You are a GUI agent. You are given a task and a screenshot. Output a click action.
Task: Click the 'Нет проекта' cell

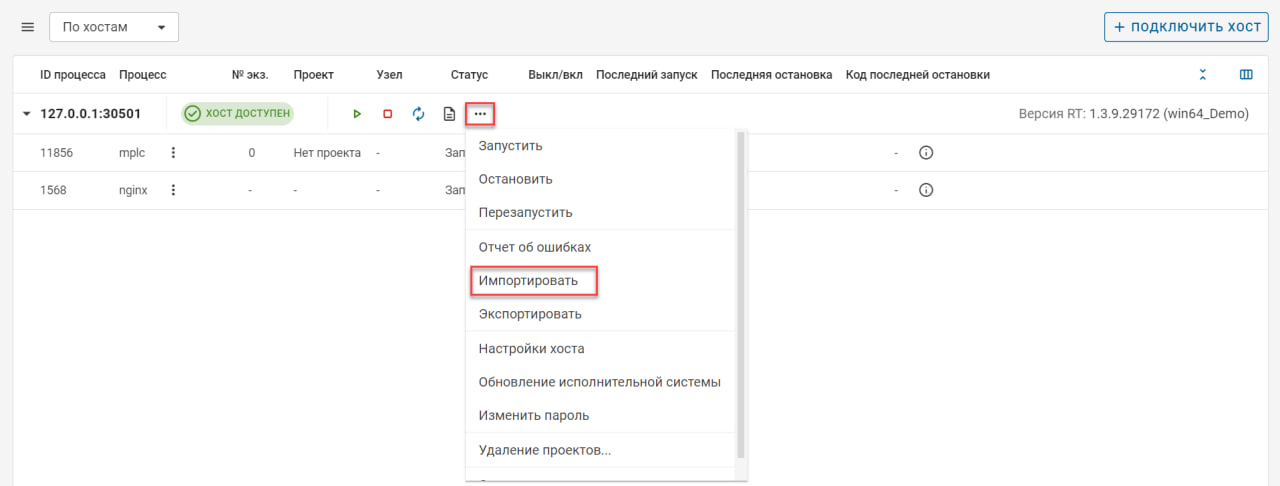tap(327, 153)
